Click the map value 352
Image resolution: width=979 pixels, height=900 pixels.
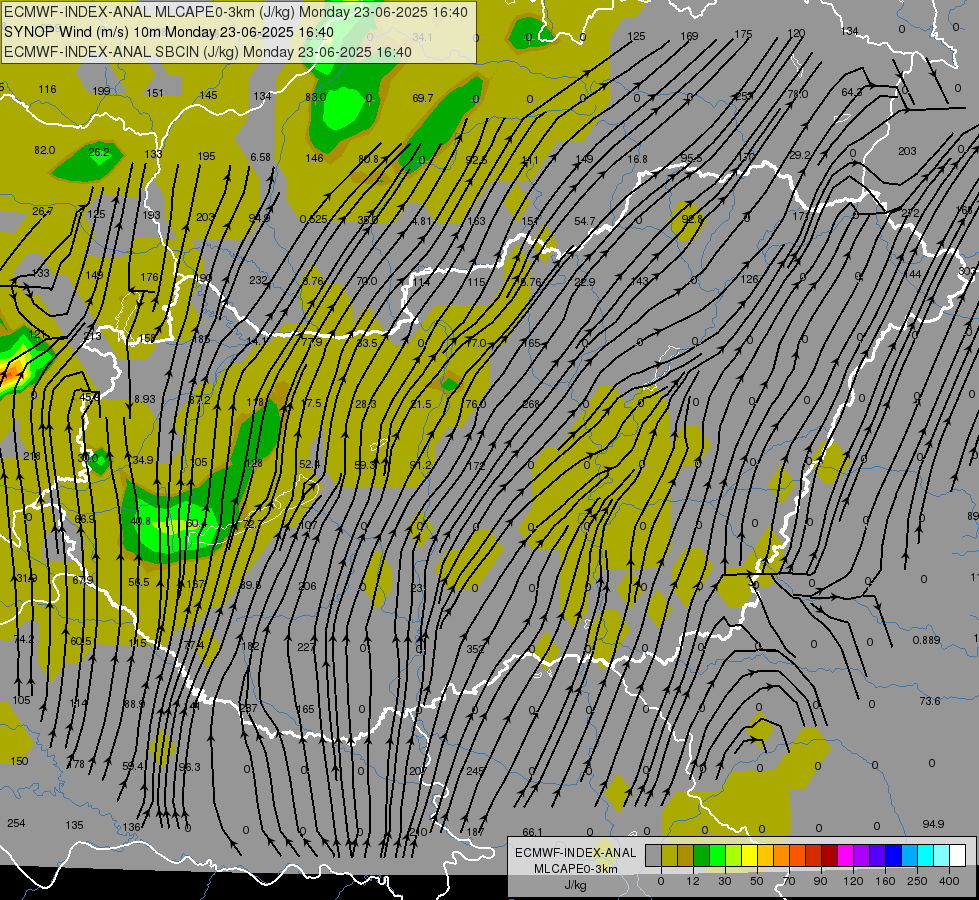(475, 649)
